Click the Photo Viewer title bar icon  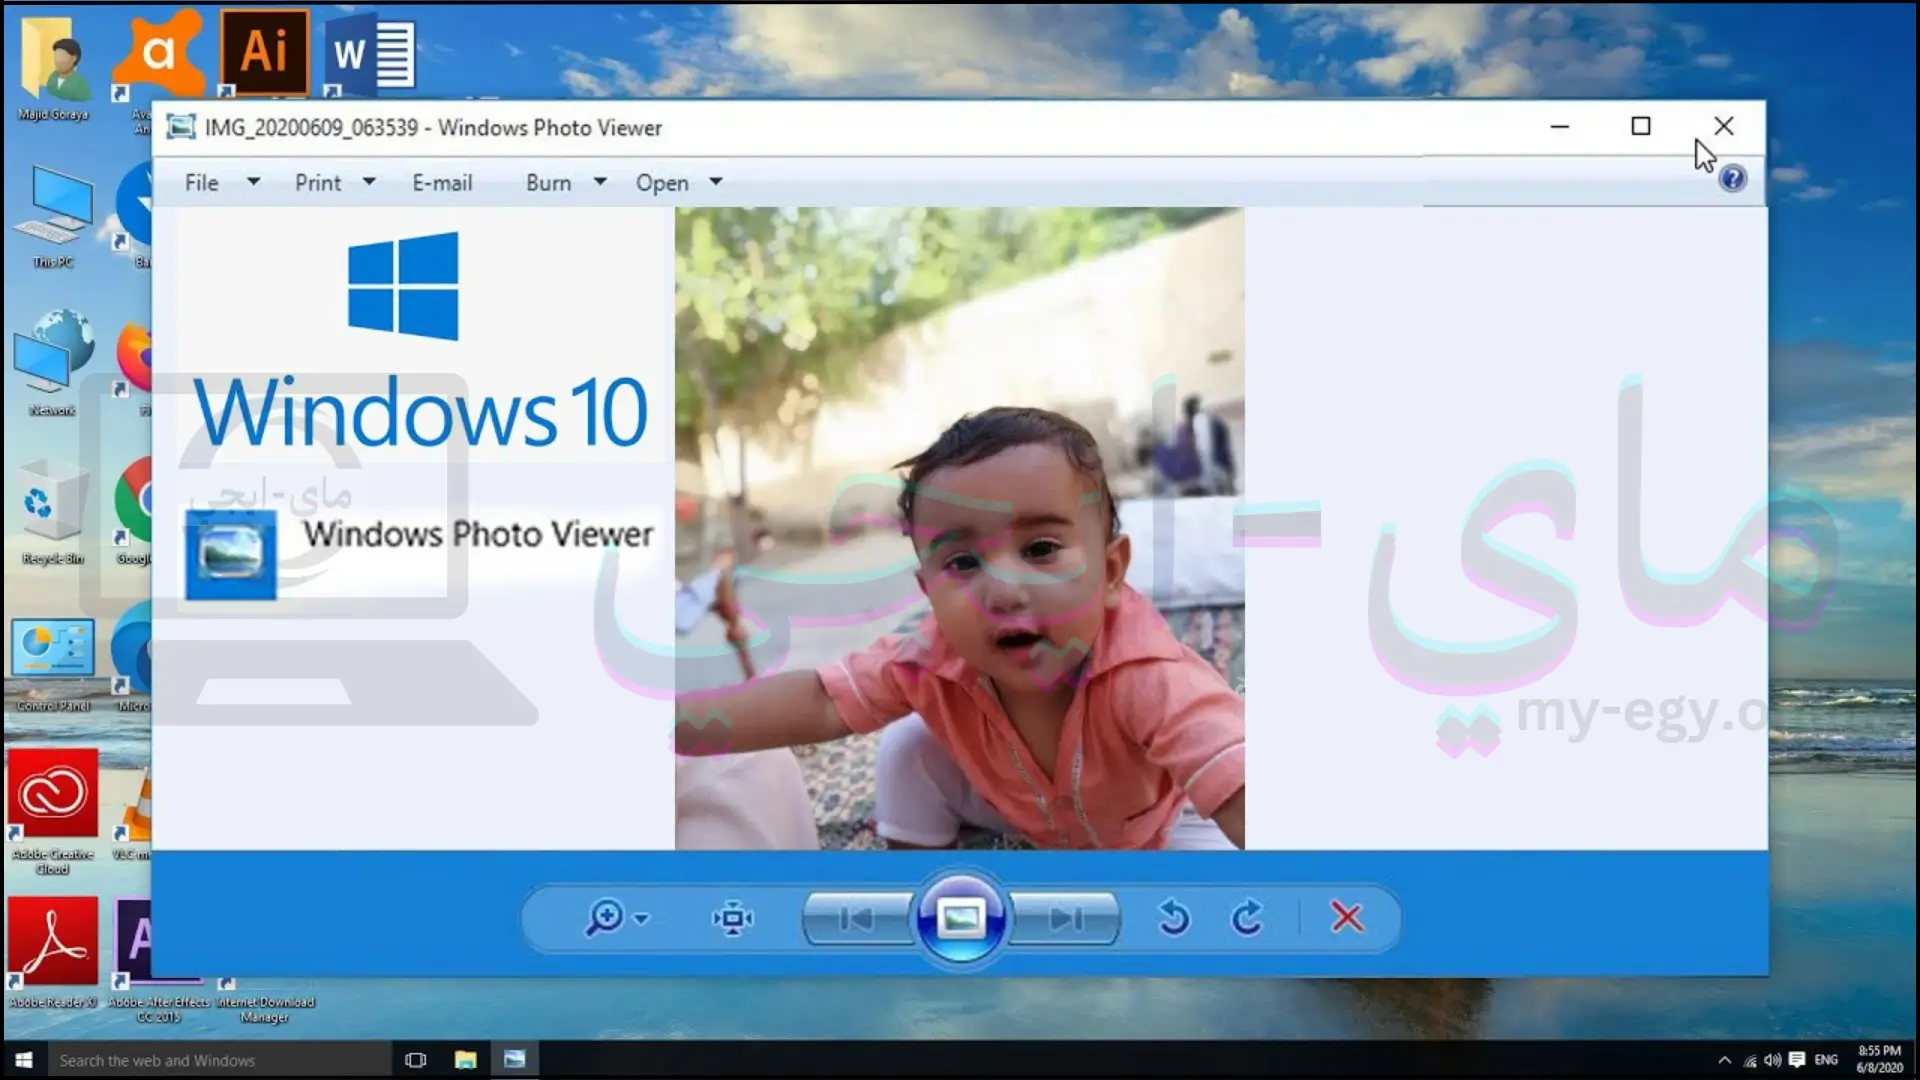181,127
